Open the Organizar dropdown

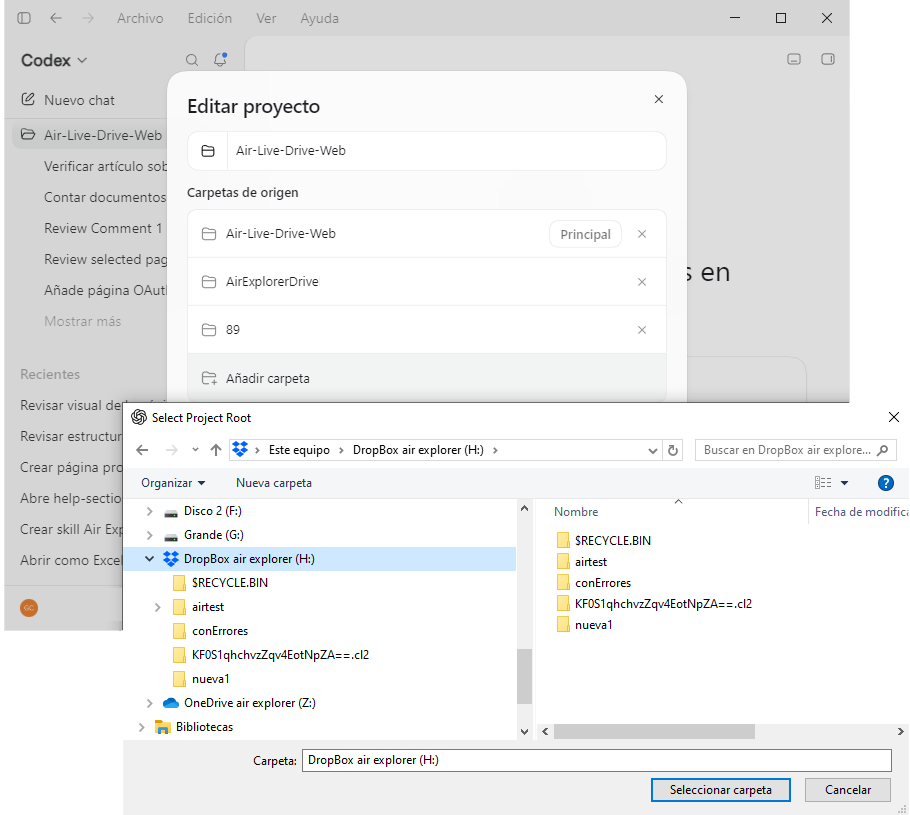coord(173,483)
